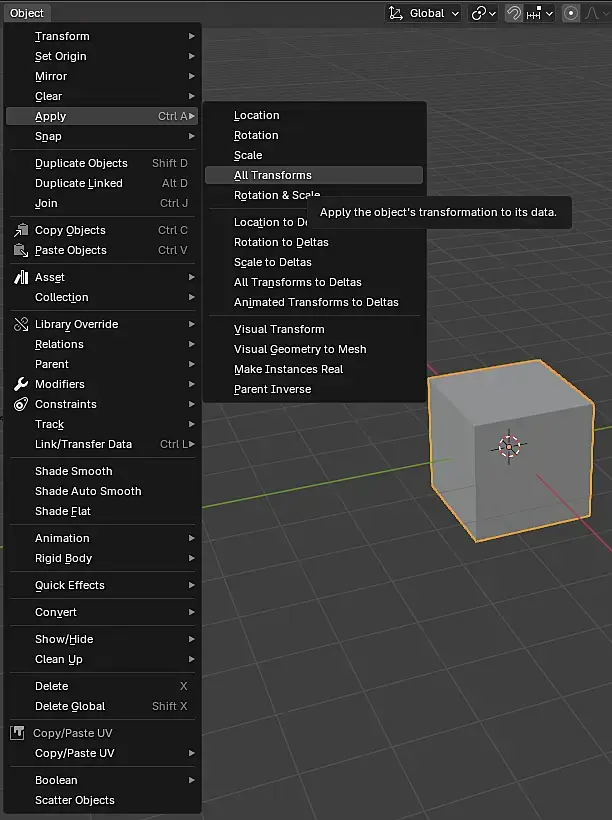Open the Convert submenu
The height and width of the screenshot is (820, 612).
pos(102,612)
